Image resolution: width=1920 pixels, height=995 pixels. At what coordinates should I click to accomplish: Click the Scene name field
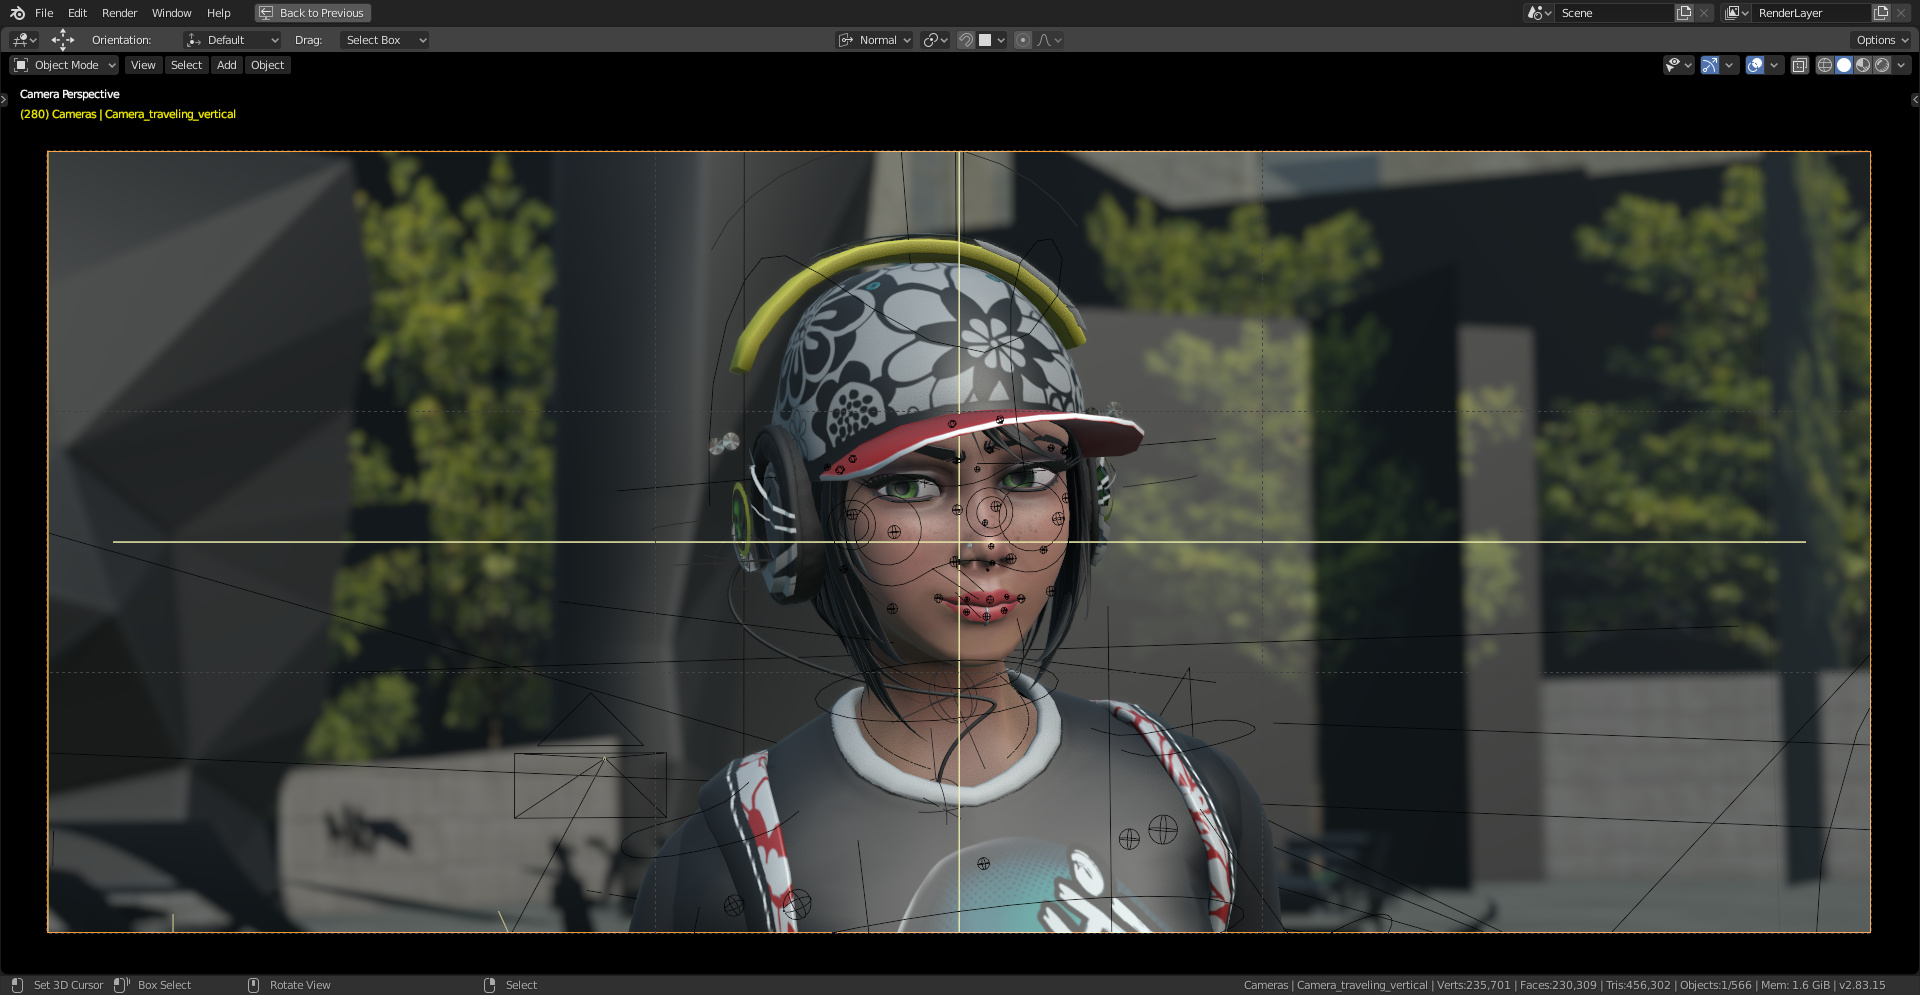1614,13
